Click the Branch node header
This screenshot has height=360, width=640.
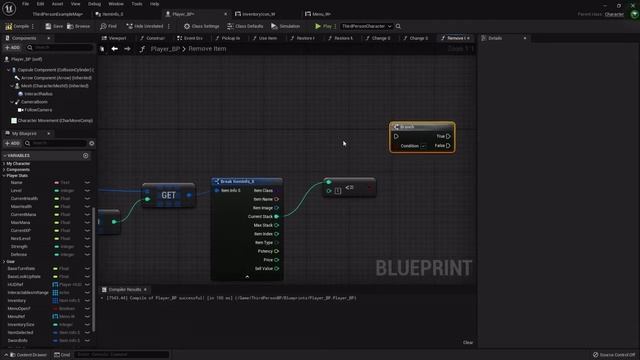coord(422,127)
